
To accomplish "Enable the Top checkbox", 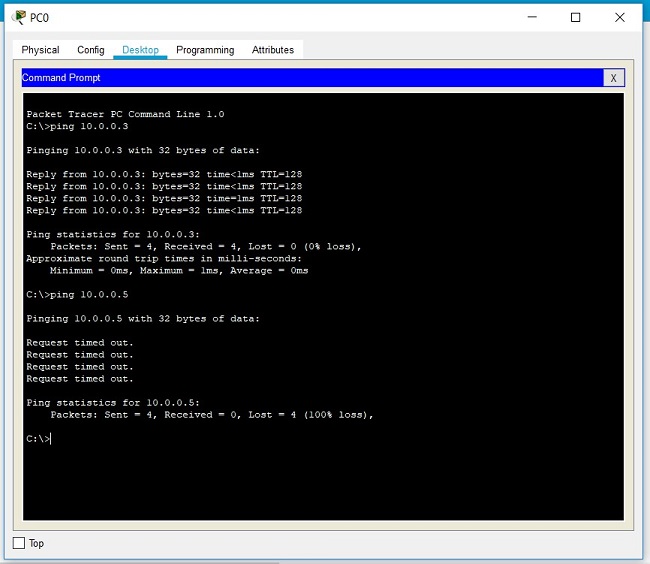I will (x=18, y=543).
